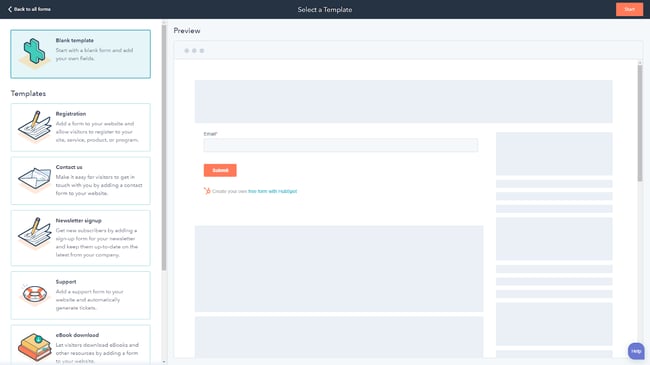Click the HubSpot sprocket logo icon
The height and width of the screenshot is (365, 650).
tap(207, 191)
